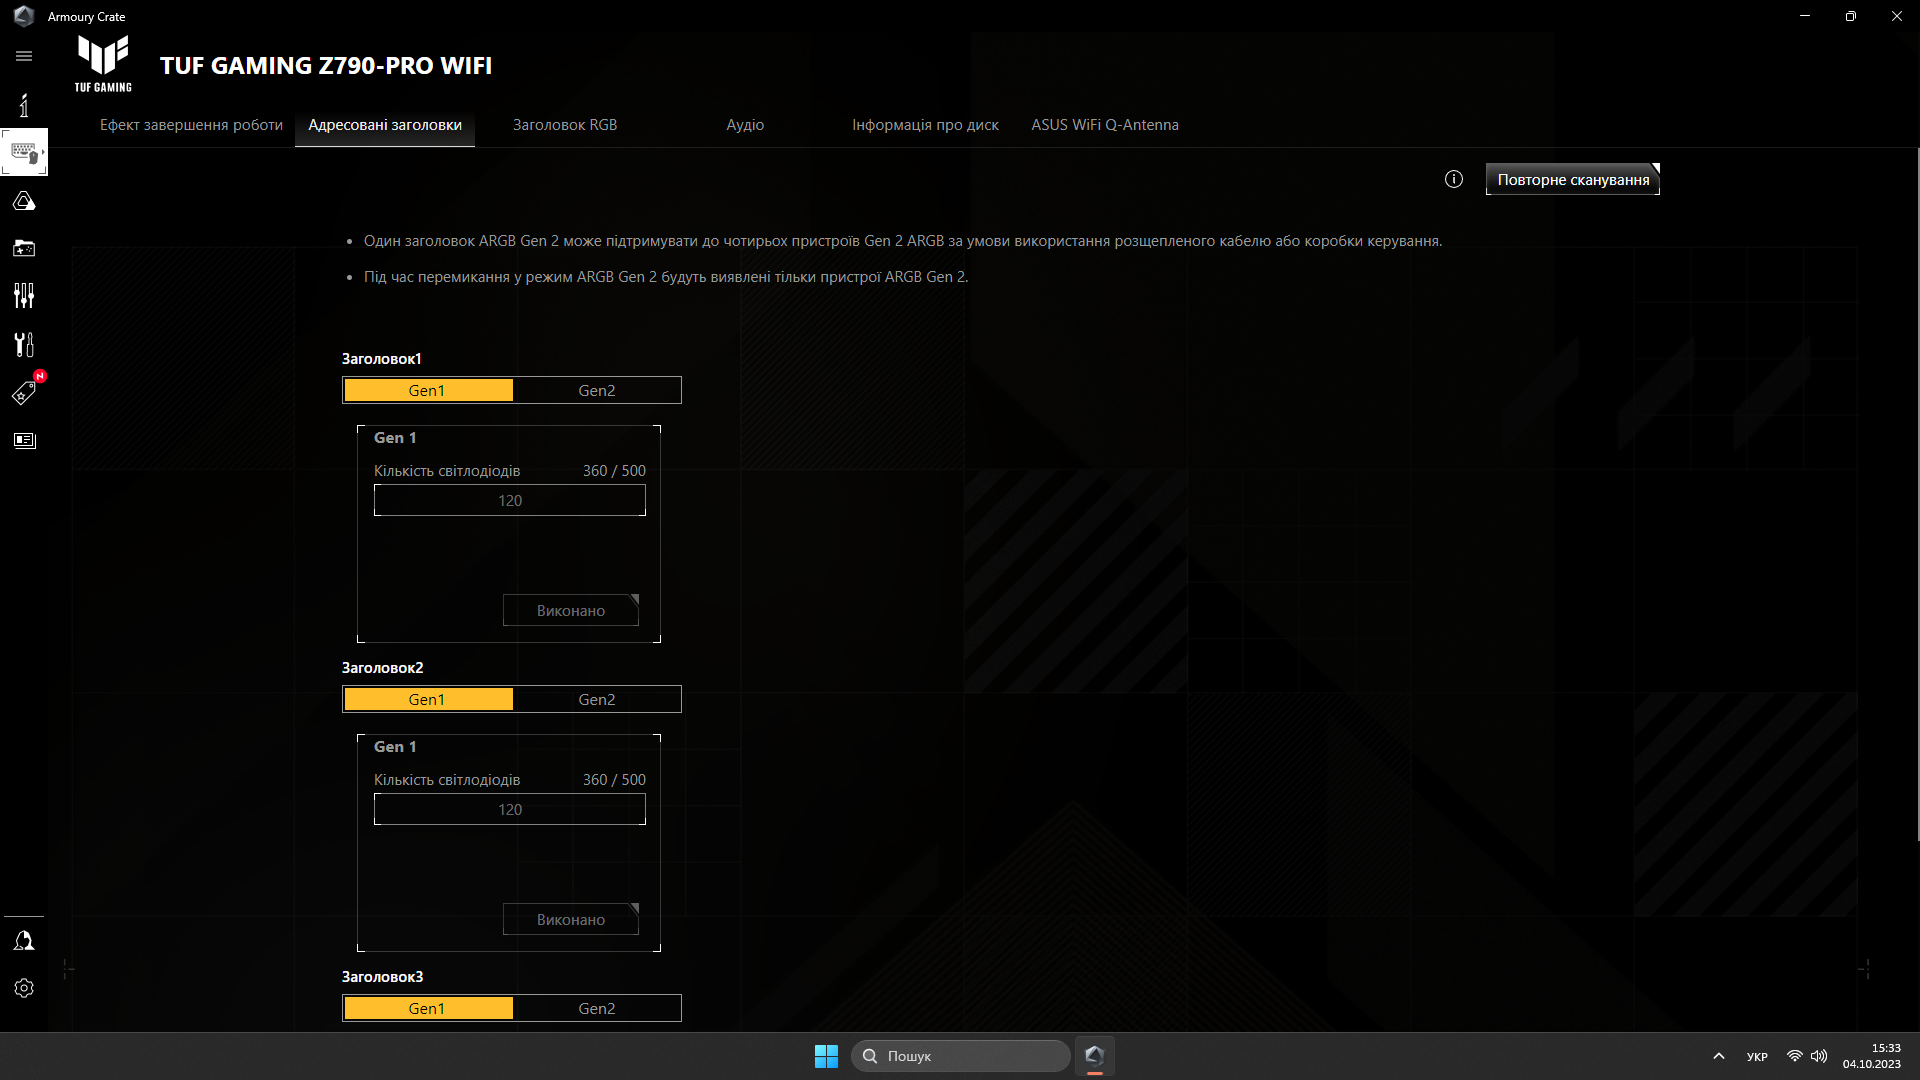Click the УКР language indicator
1920x1080 pixels.
[x=1757, y=1056]
